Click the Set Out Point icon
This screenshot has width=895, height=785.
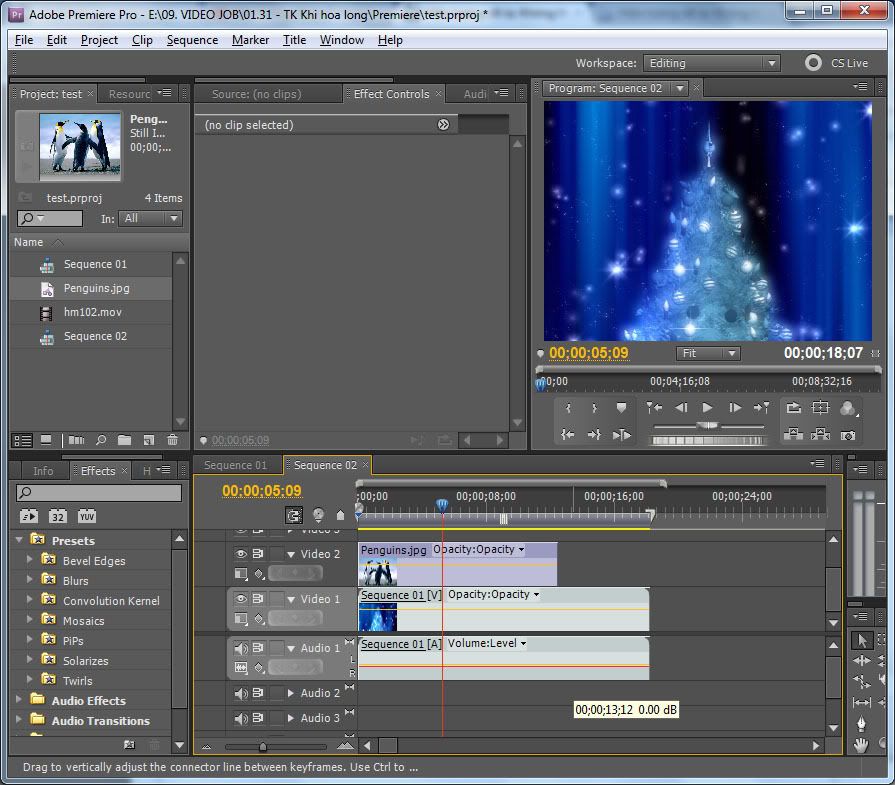[594, 408]
